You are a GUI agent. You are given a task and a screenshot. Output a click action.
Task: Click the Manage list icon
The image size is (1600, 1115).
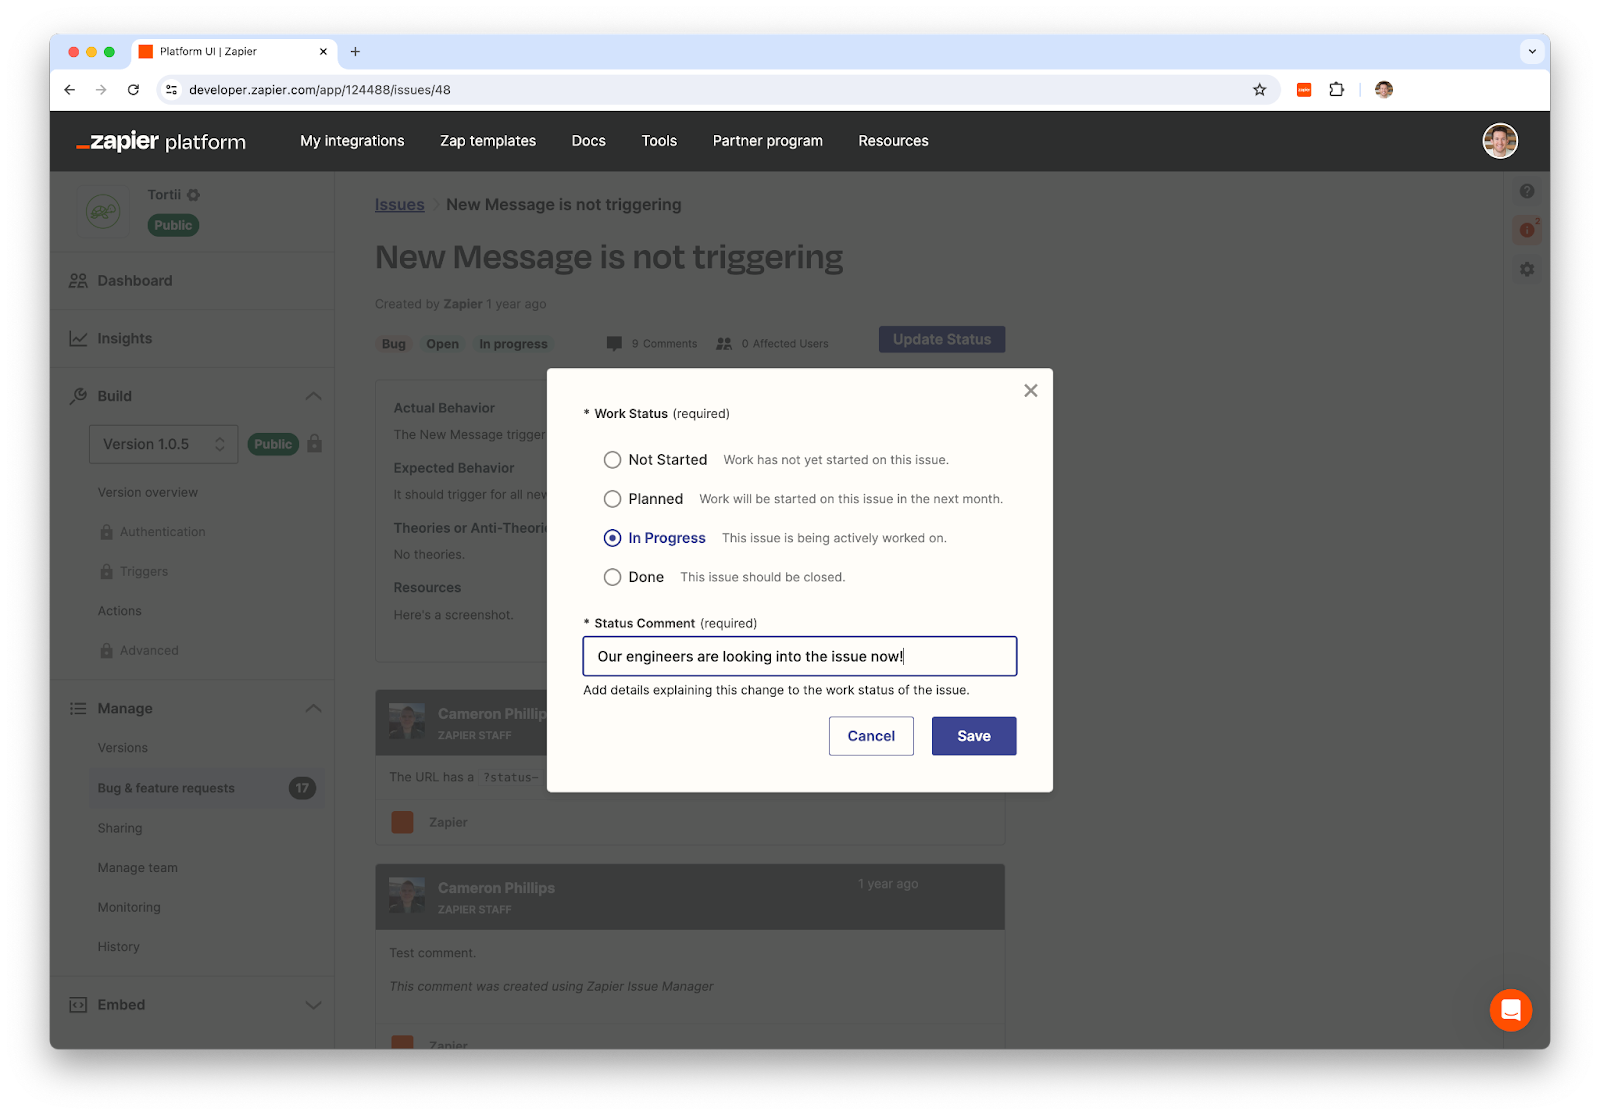click(x=78, y=708)
